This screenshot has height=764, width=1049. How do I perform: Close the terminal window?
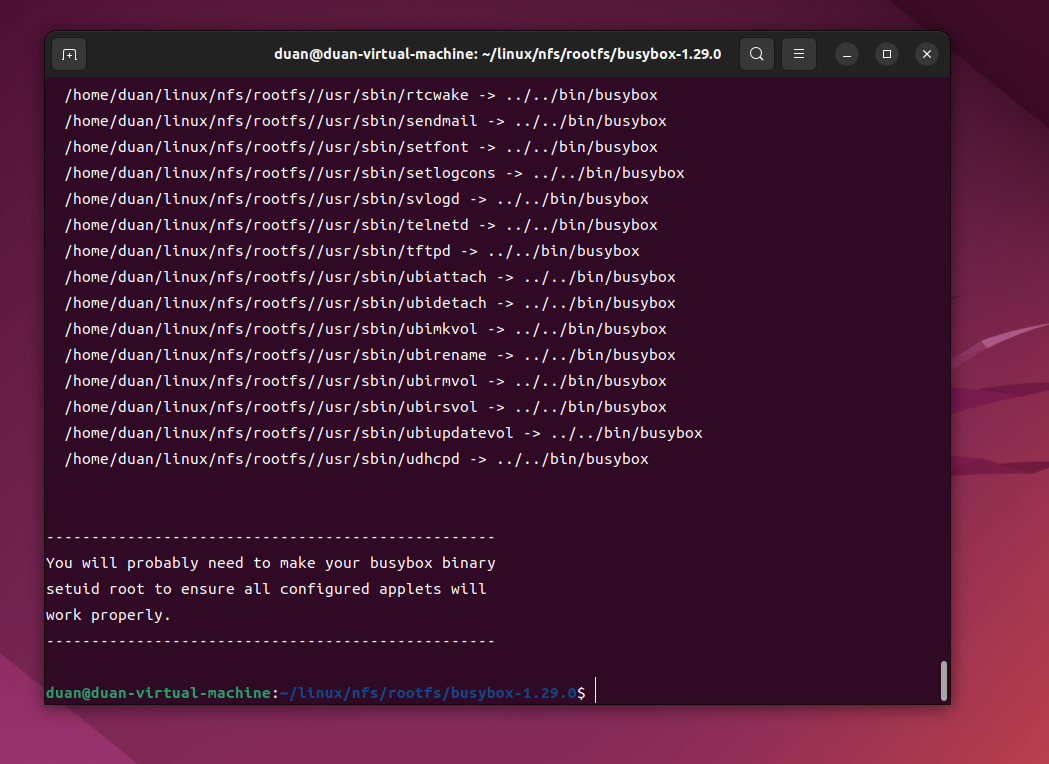click(x=927, y=54)
